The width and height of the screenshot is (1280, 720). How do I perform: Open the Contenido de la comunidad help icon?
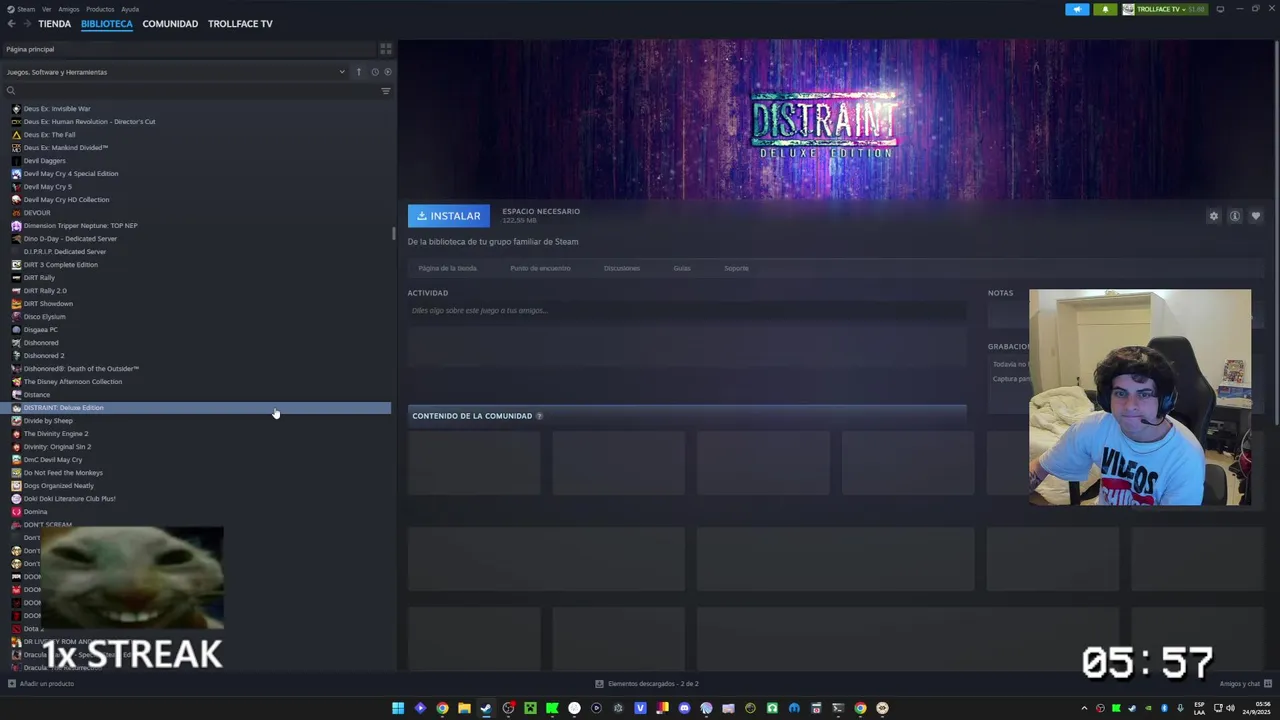click(539, 416)
